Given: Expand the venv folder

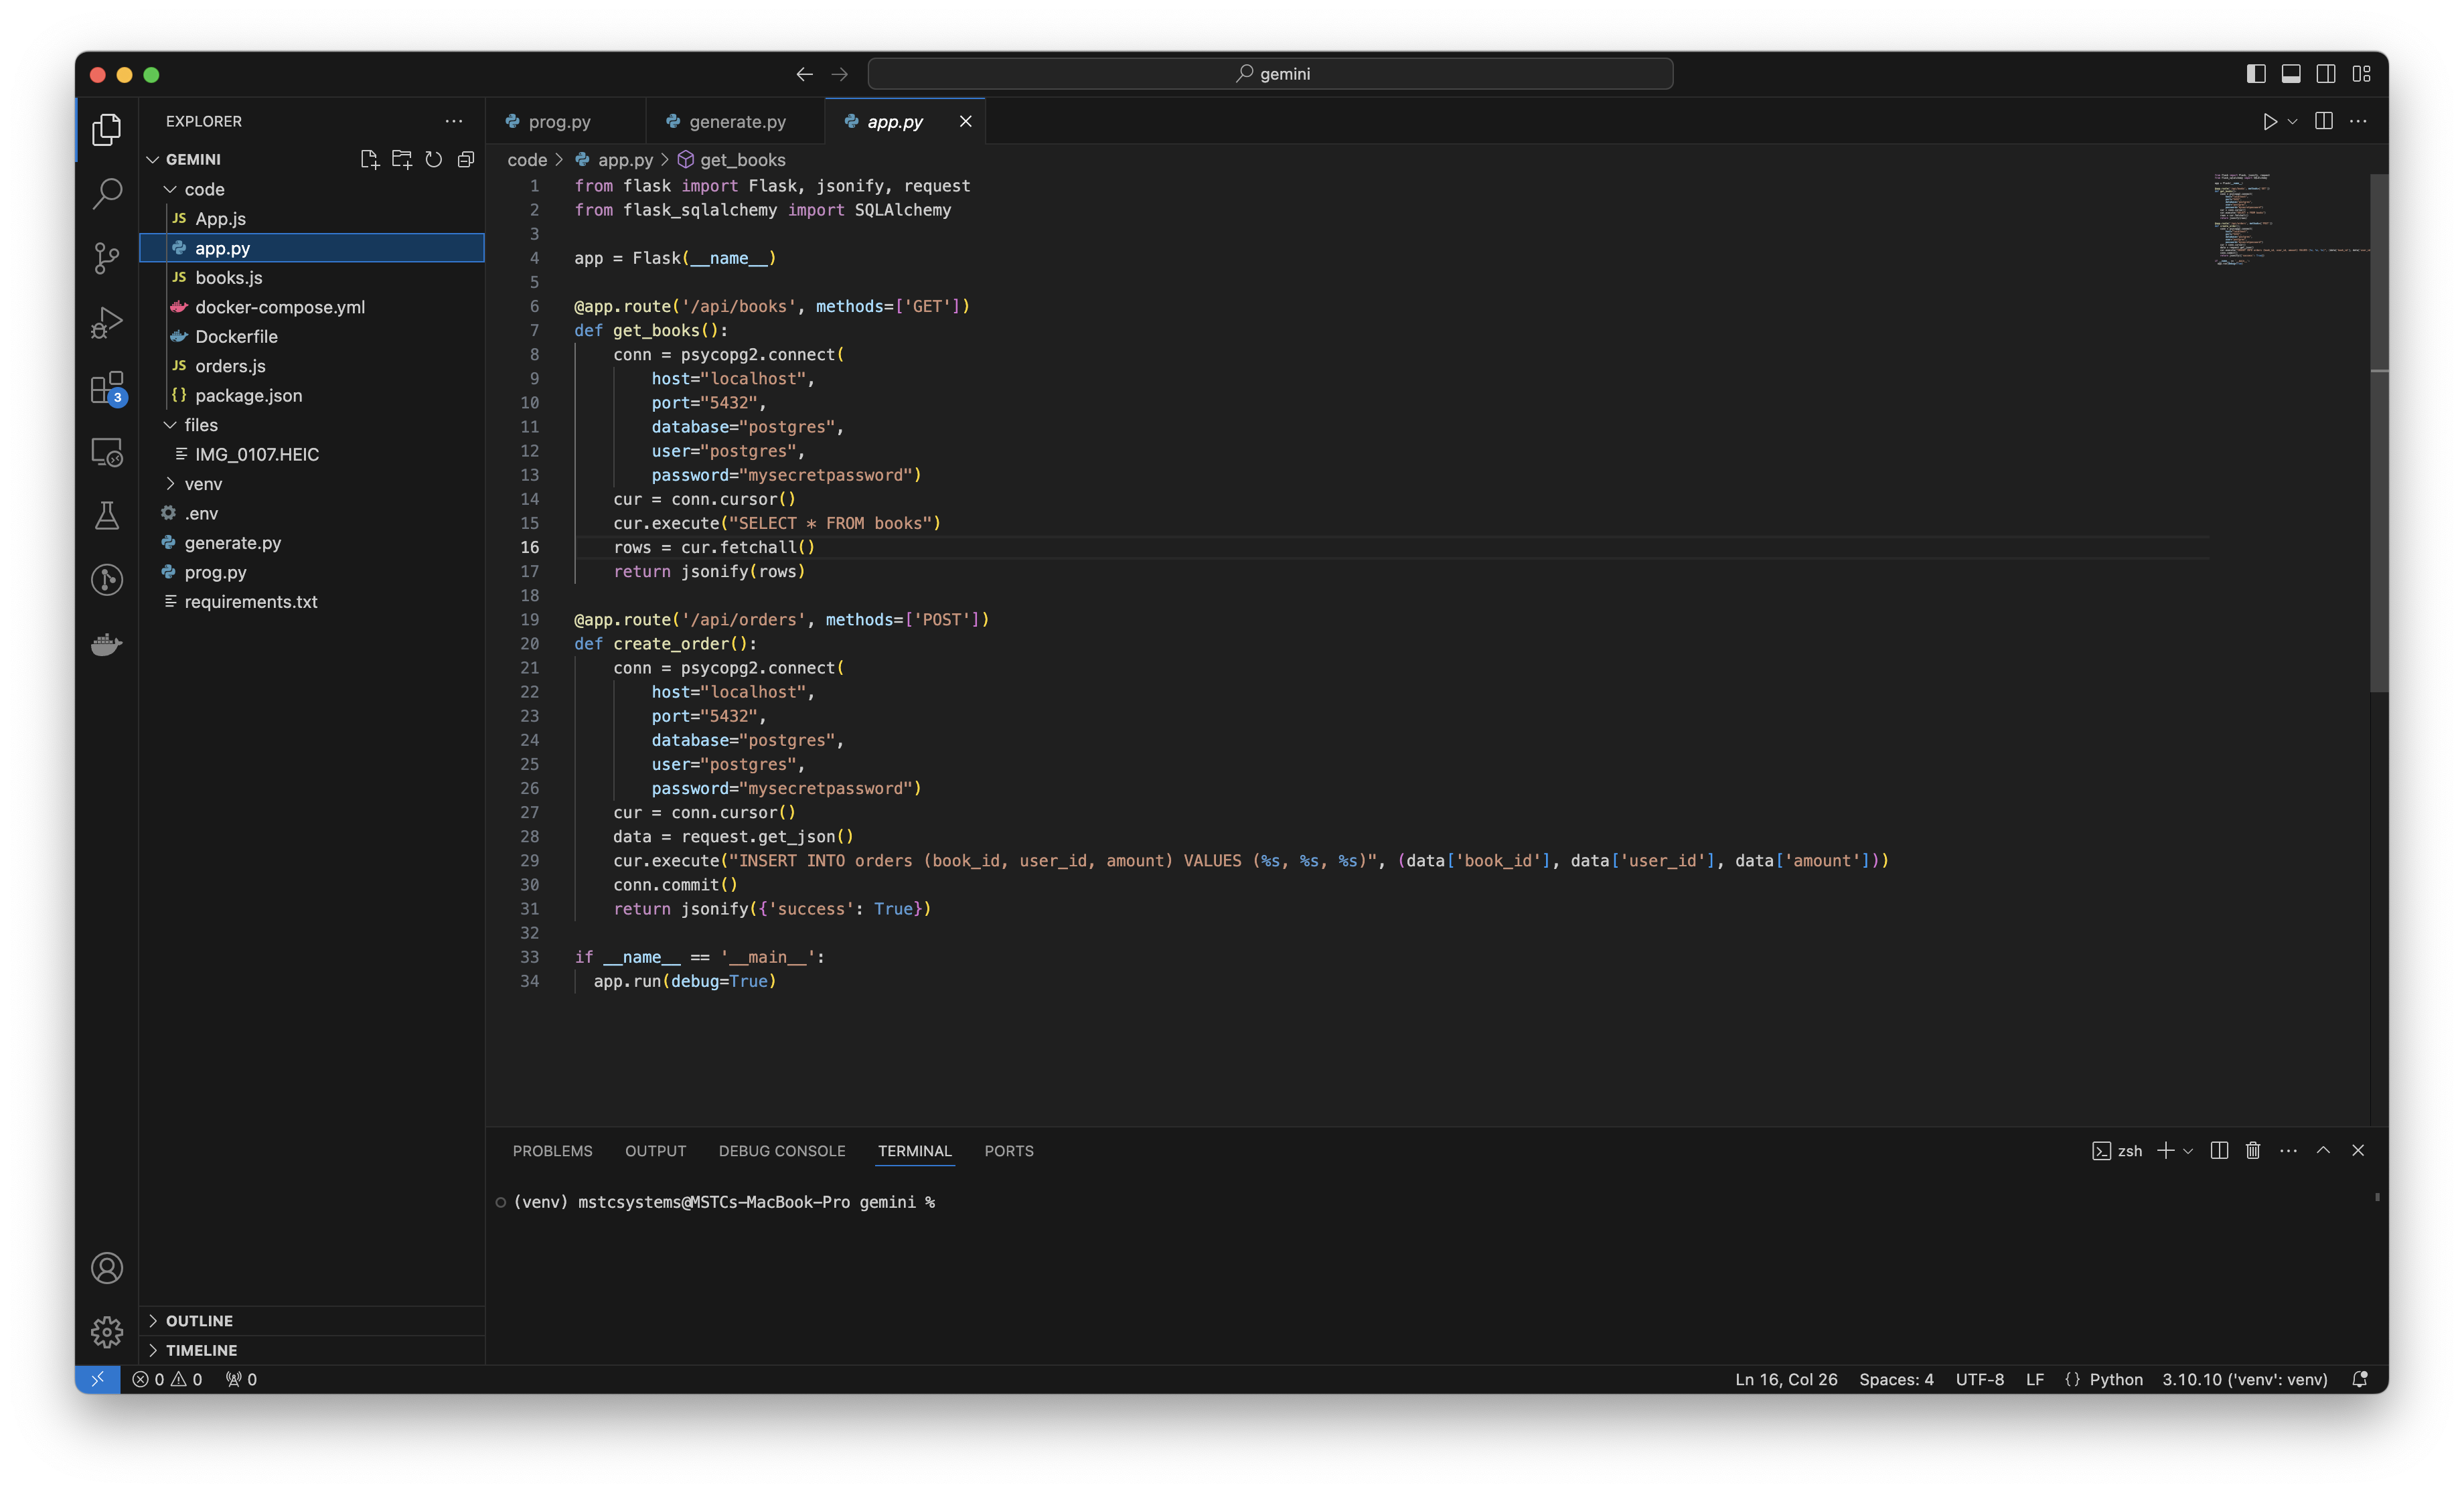Looking at the screenshot, I should coord(203,484).
